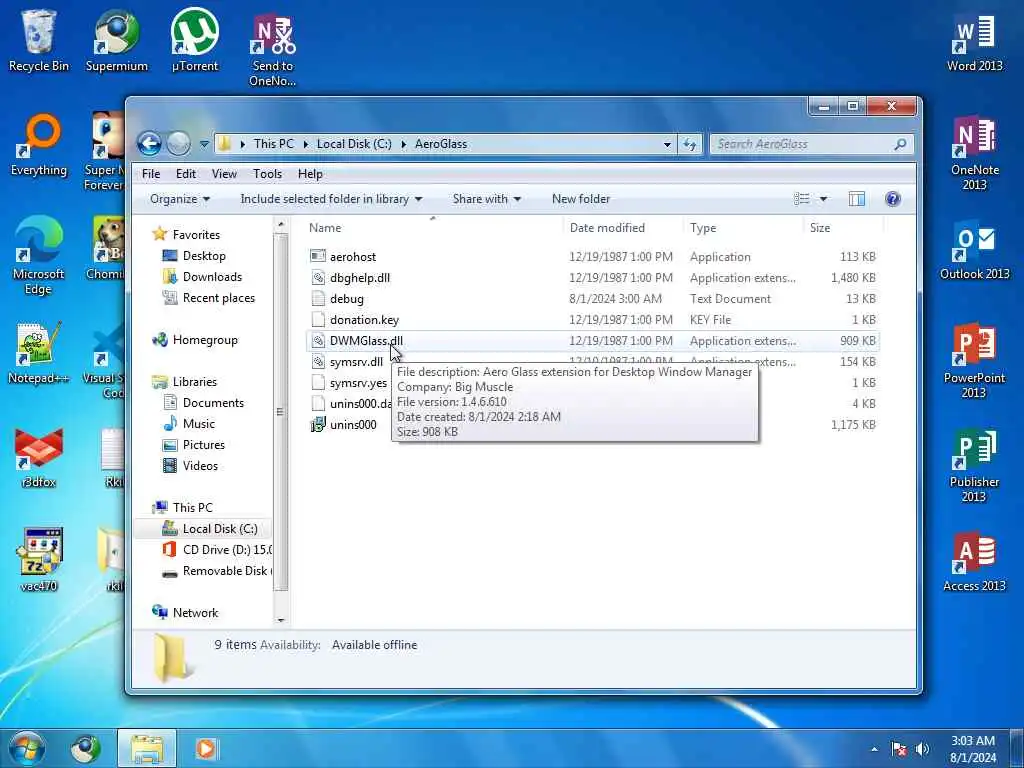Open the Windows Start orb
The image size is (1024, 768).
[x=26, y=749]
